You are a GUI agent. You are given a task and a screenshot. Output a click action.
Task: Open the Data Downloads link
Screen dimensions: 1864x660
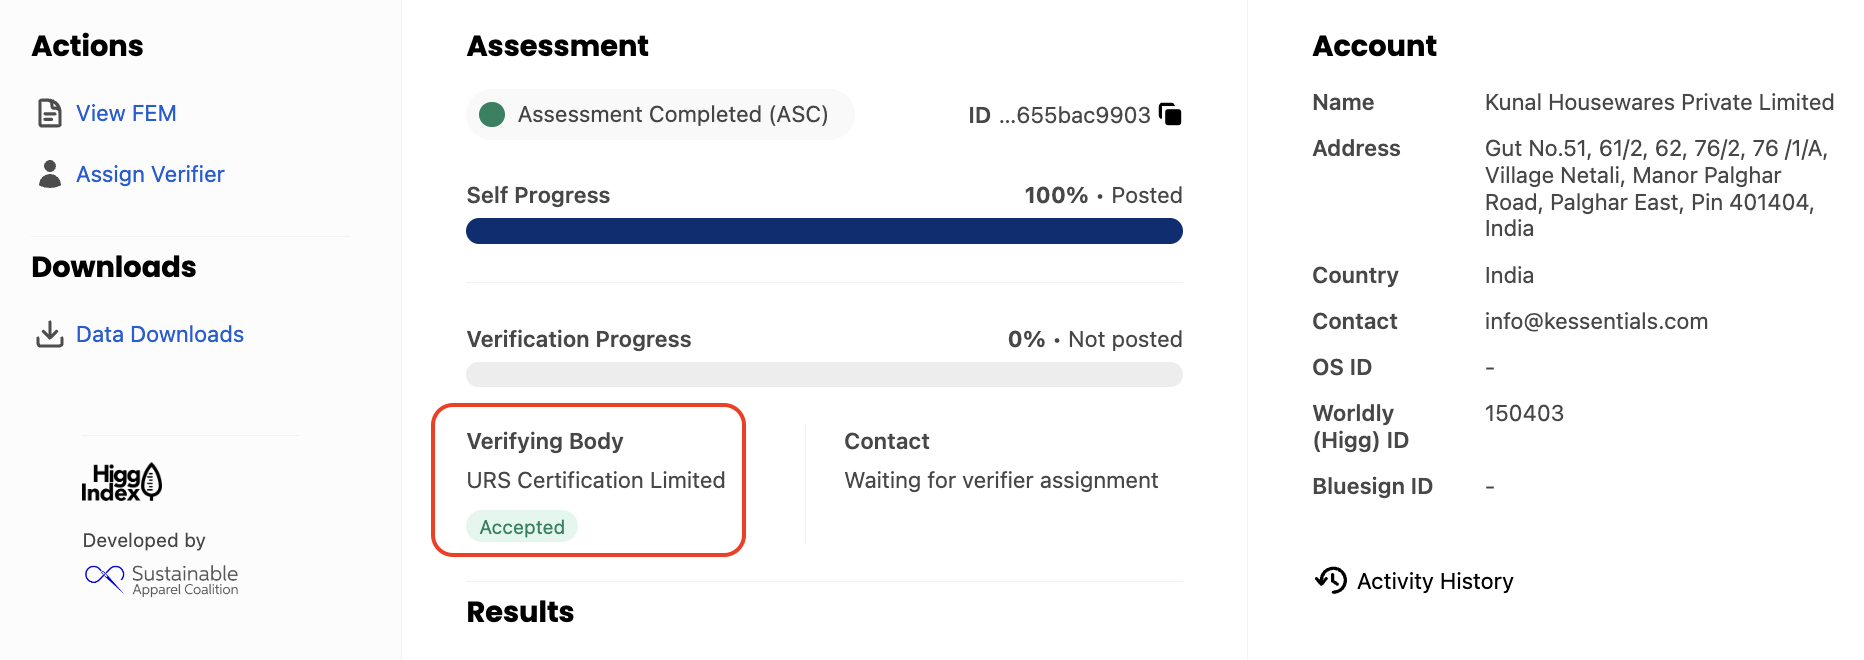(160, 334)
